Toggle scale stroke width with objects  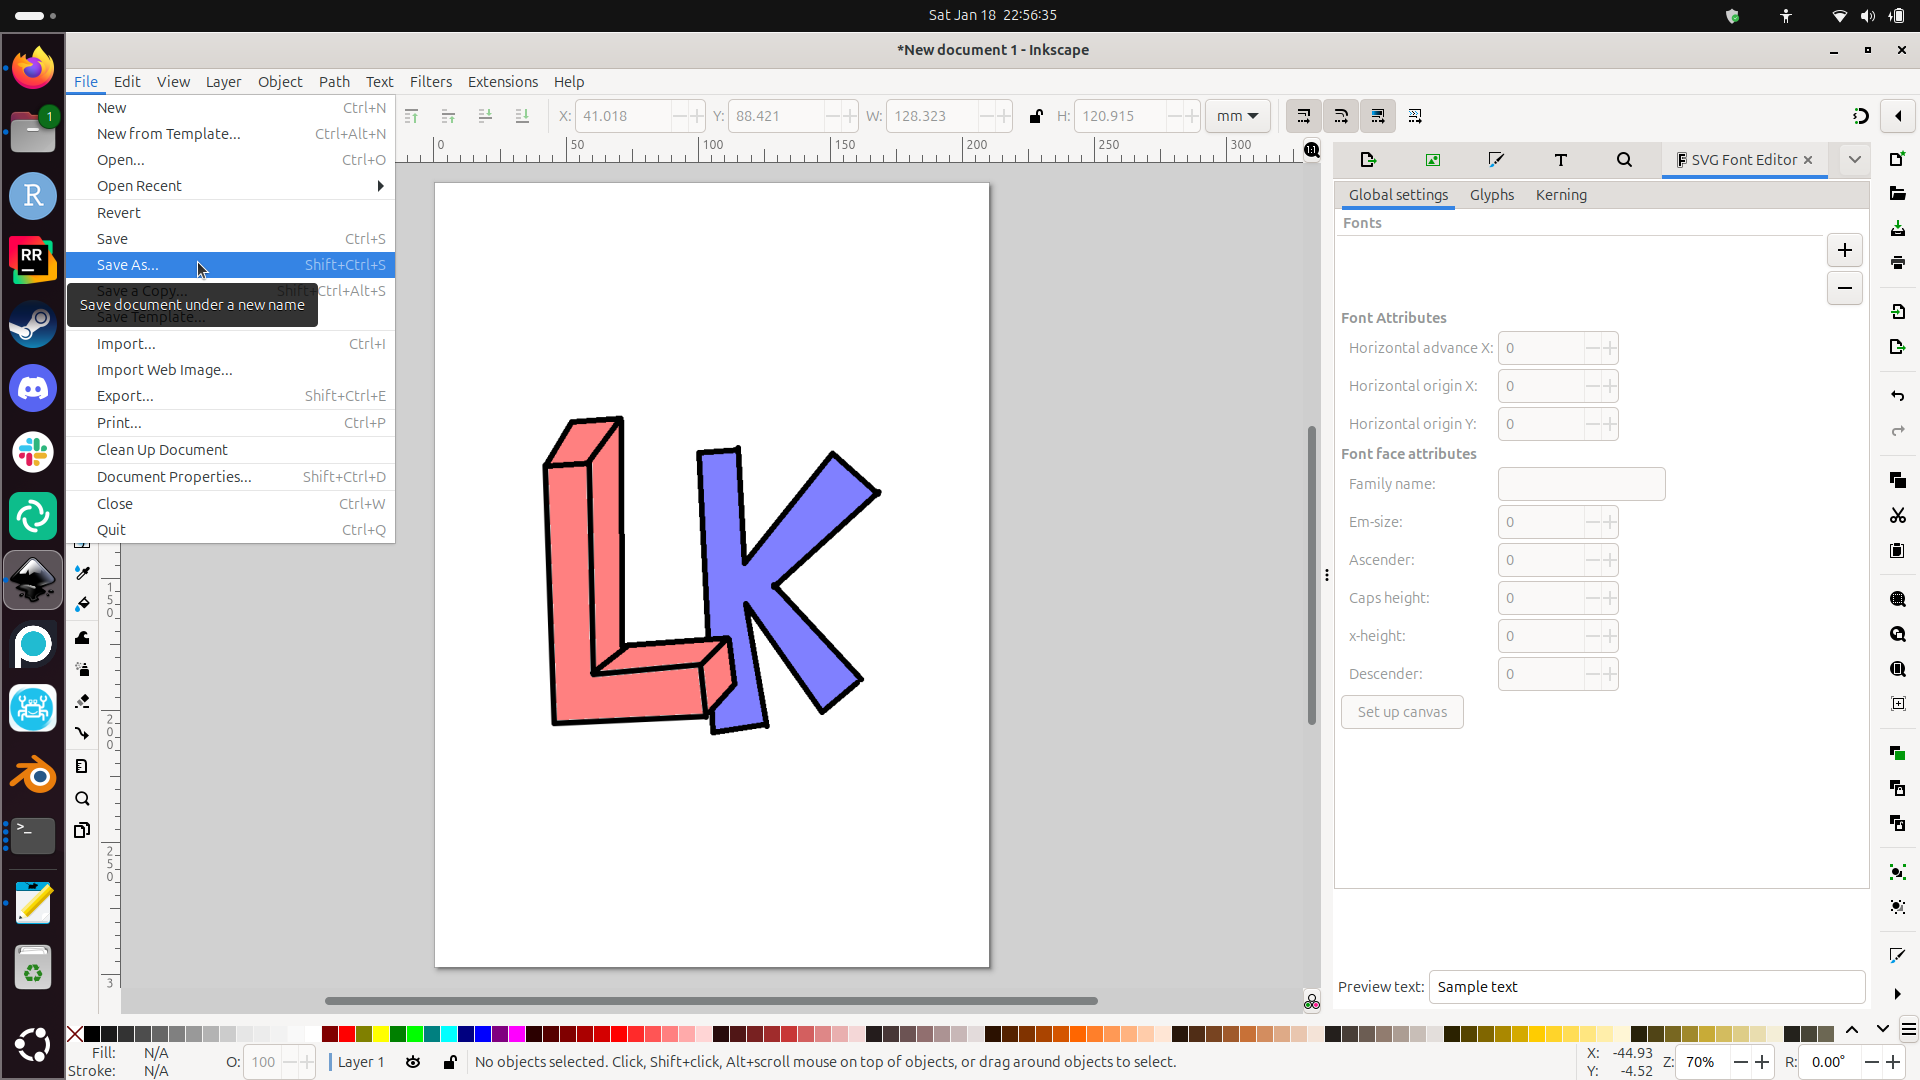click(x=1303, y=116)
